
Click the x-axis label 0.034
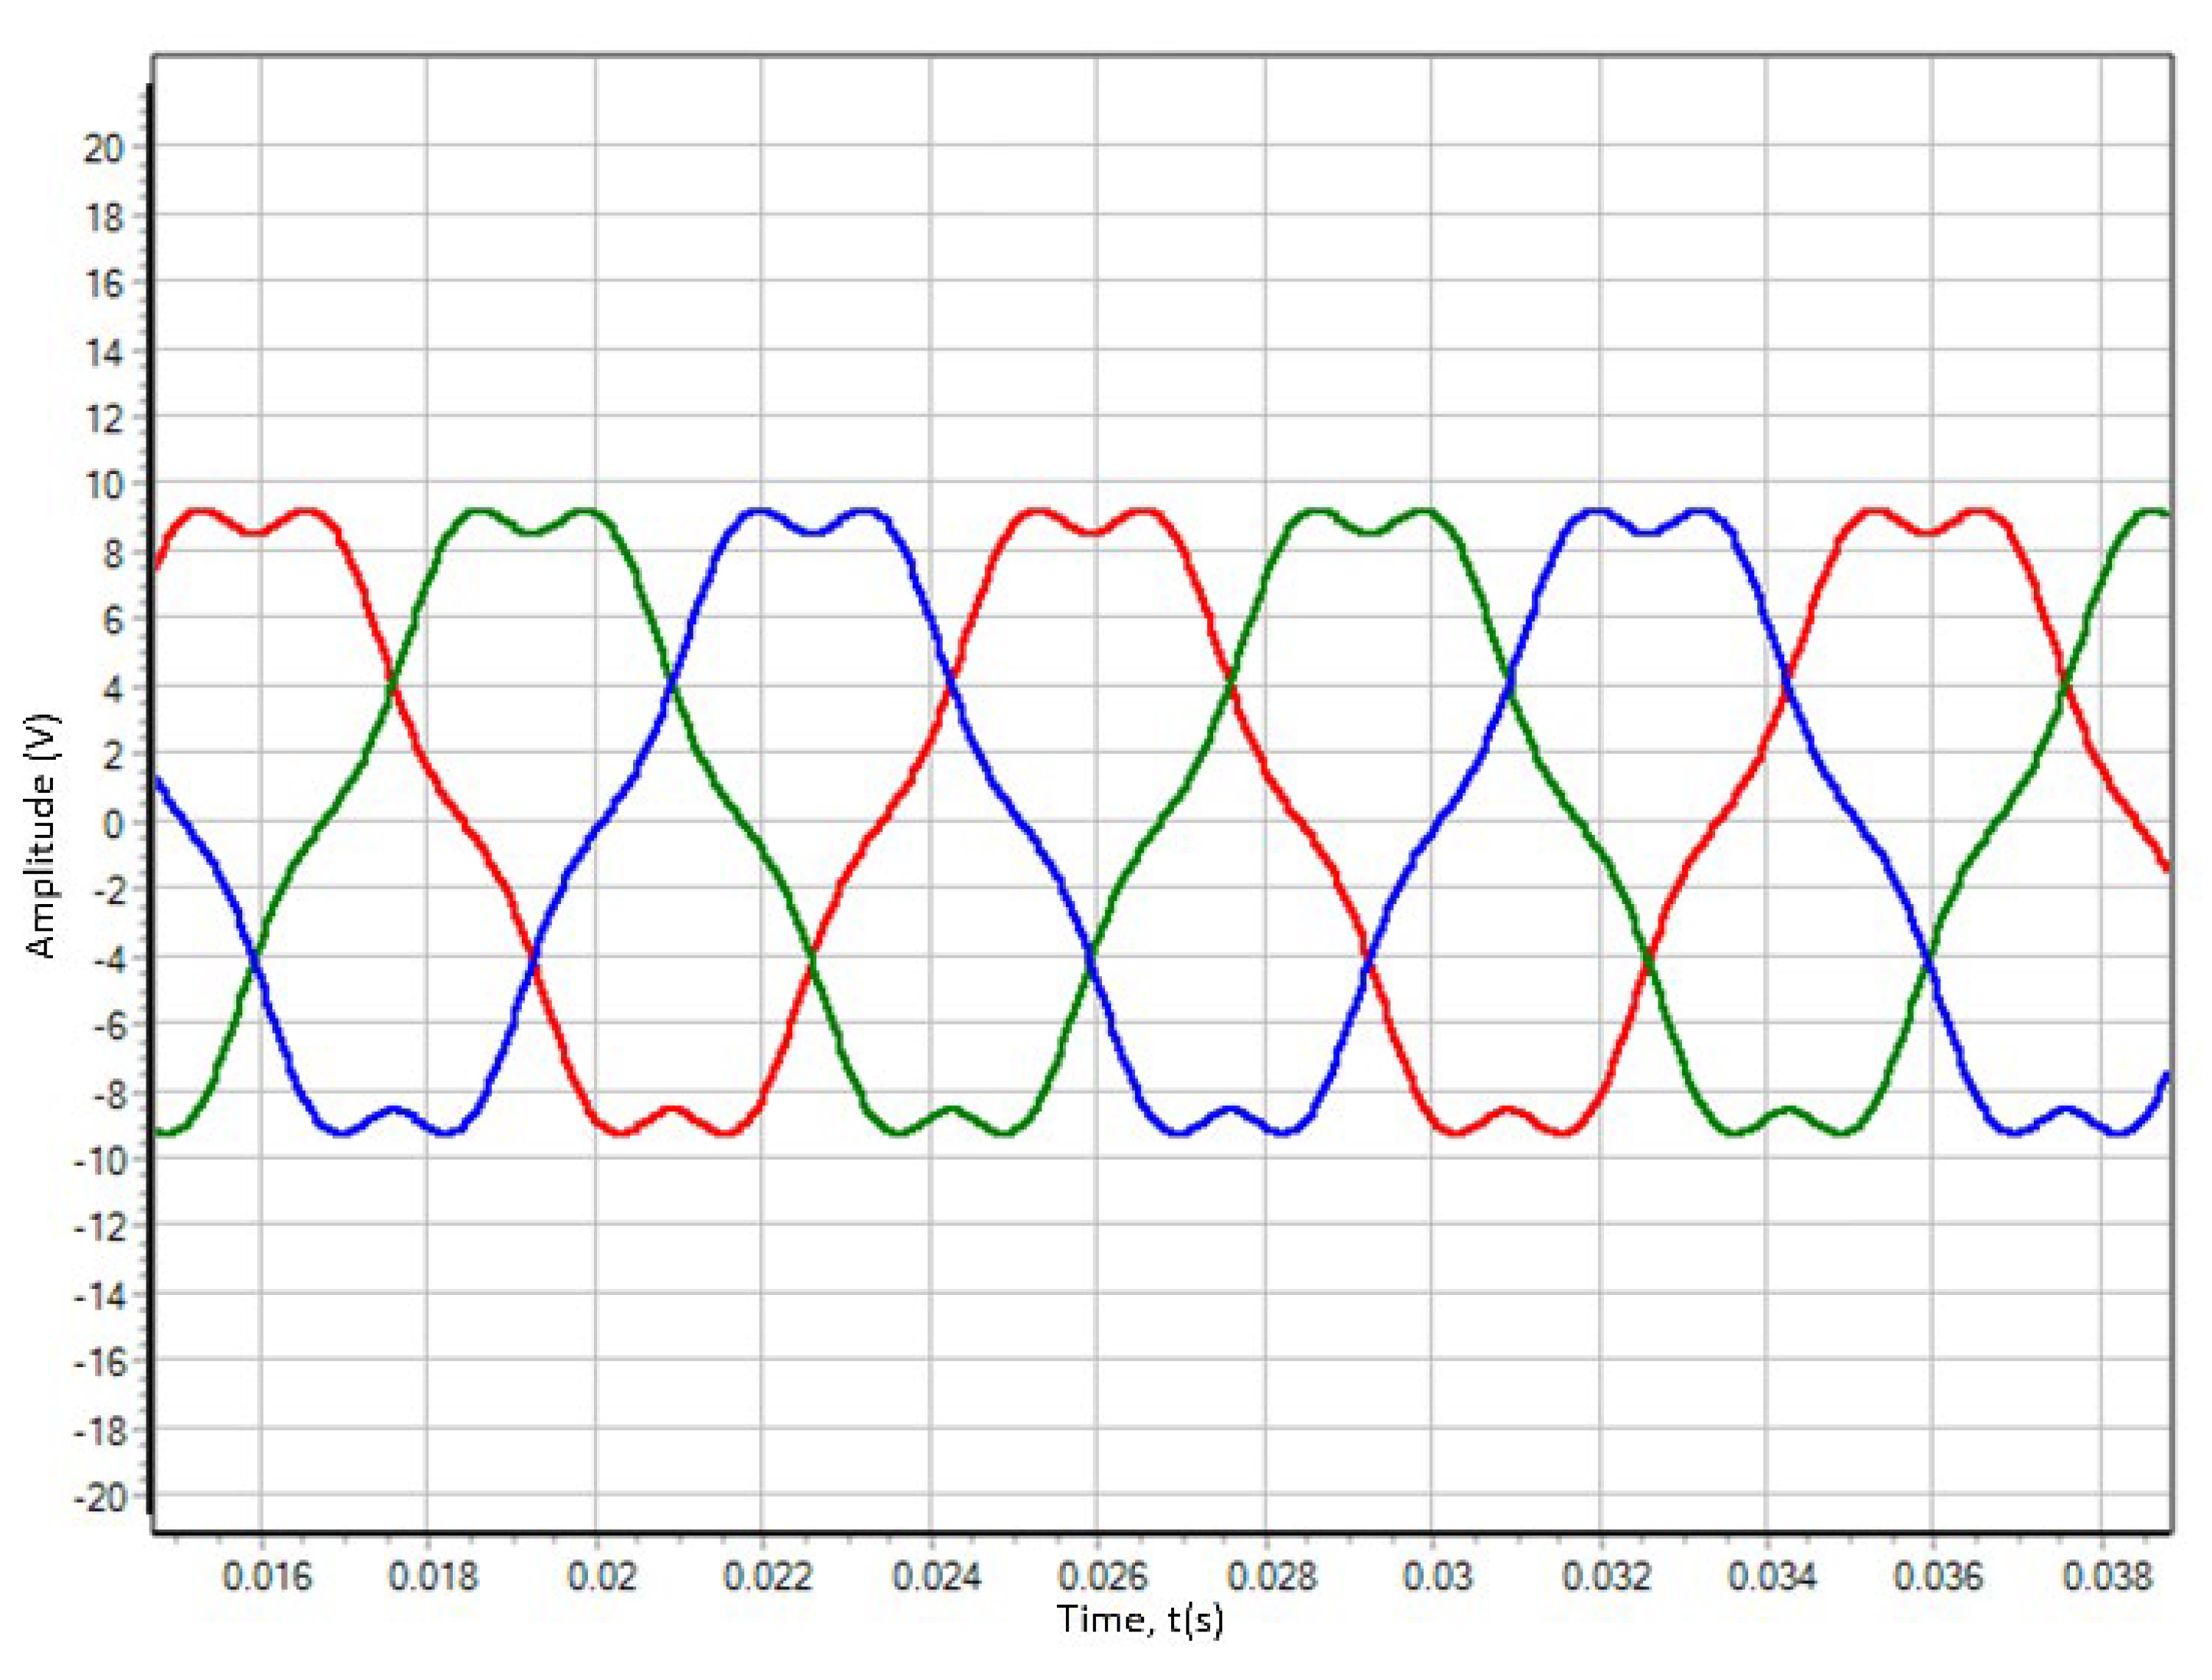coord(1772,1577)
